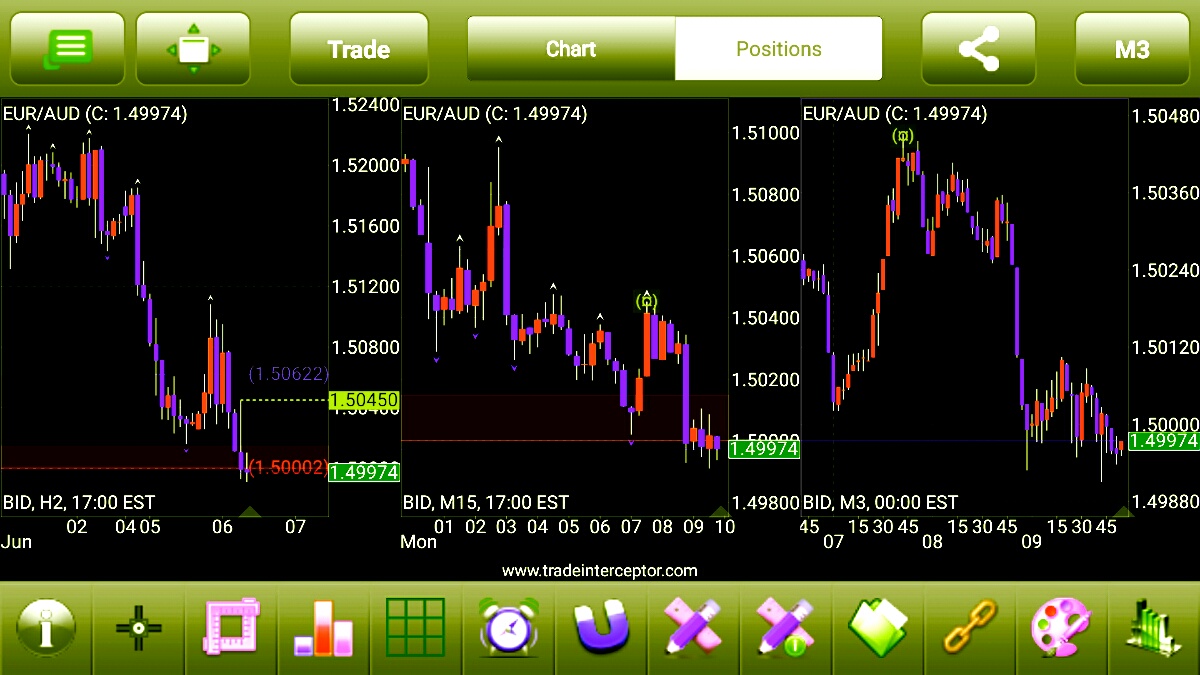Click the 1.49974 price tag on H2 chart

pyautogui.click(x=364, y=472)
